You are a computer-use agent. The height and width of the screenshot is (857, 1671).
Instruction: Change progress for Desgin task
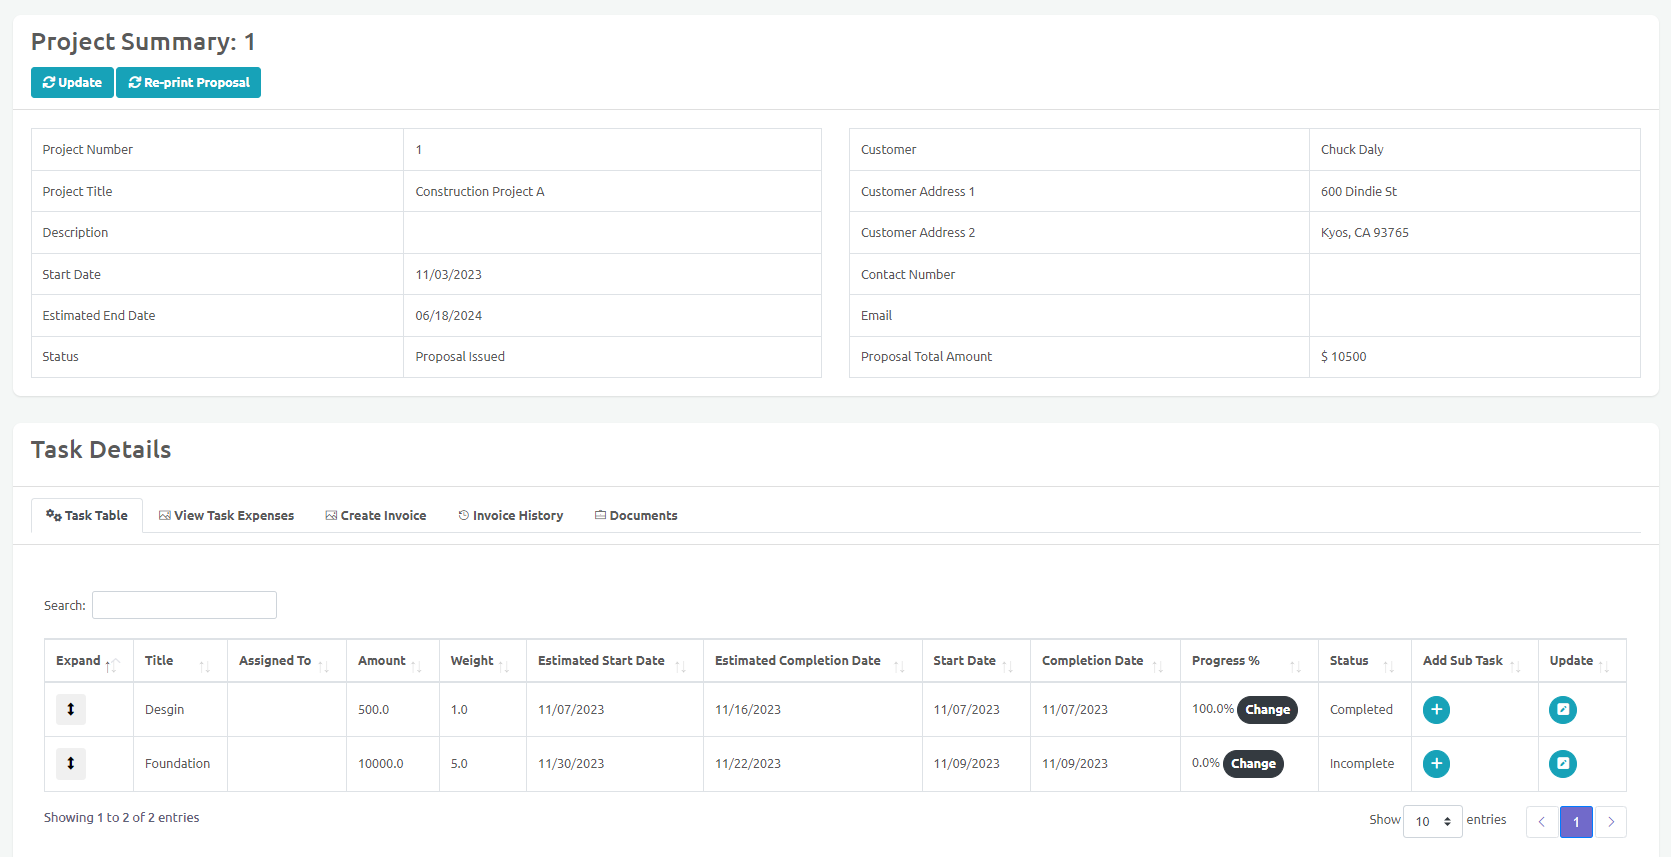click(x=1267, y=710)
